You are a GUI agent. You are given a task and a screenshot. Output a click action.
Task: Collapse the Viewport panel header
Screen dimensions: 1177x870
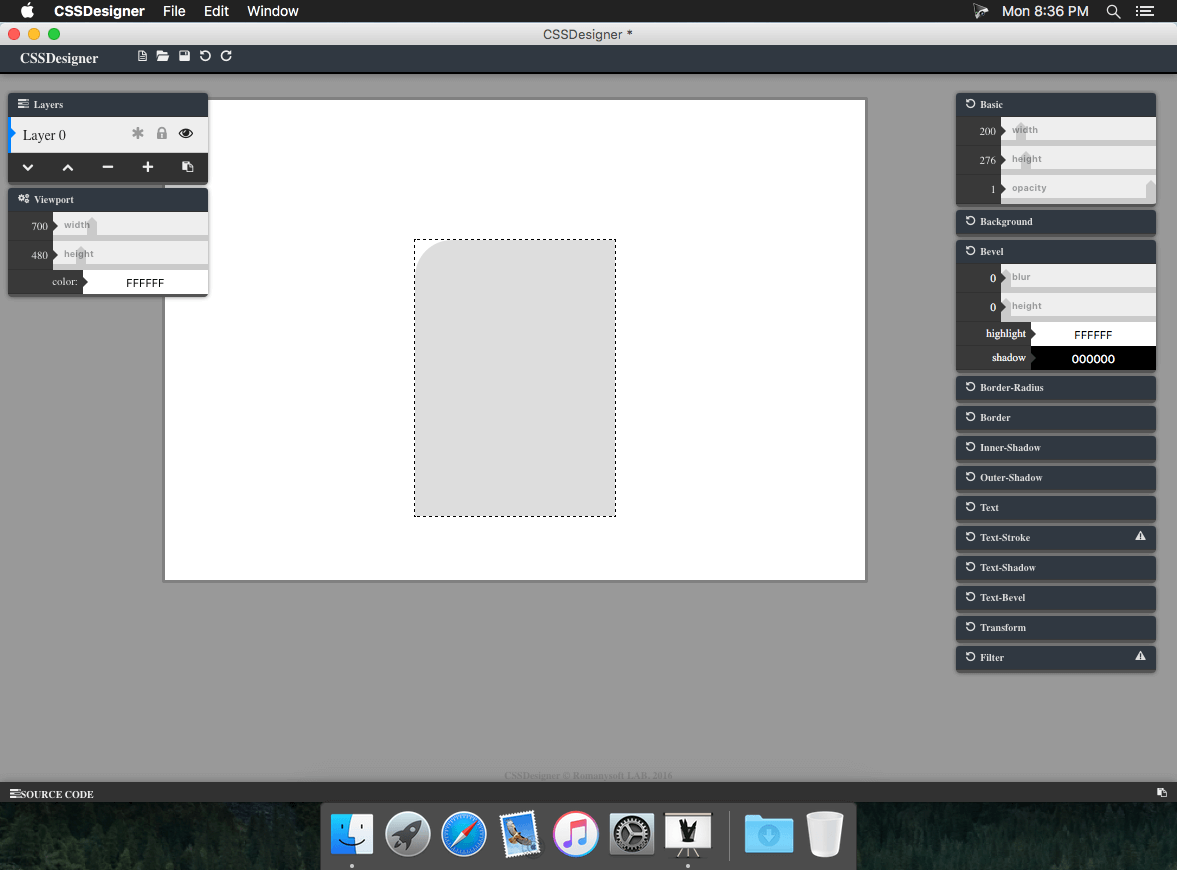point(108,200)
